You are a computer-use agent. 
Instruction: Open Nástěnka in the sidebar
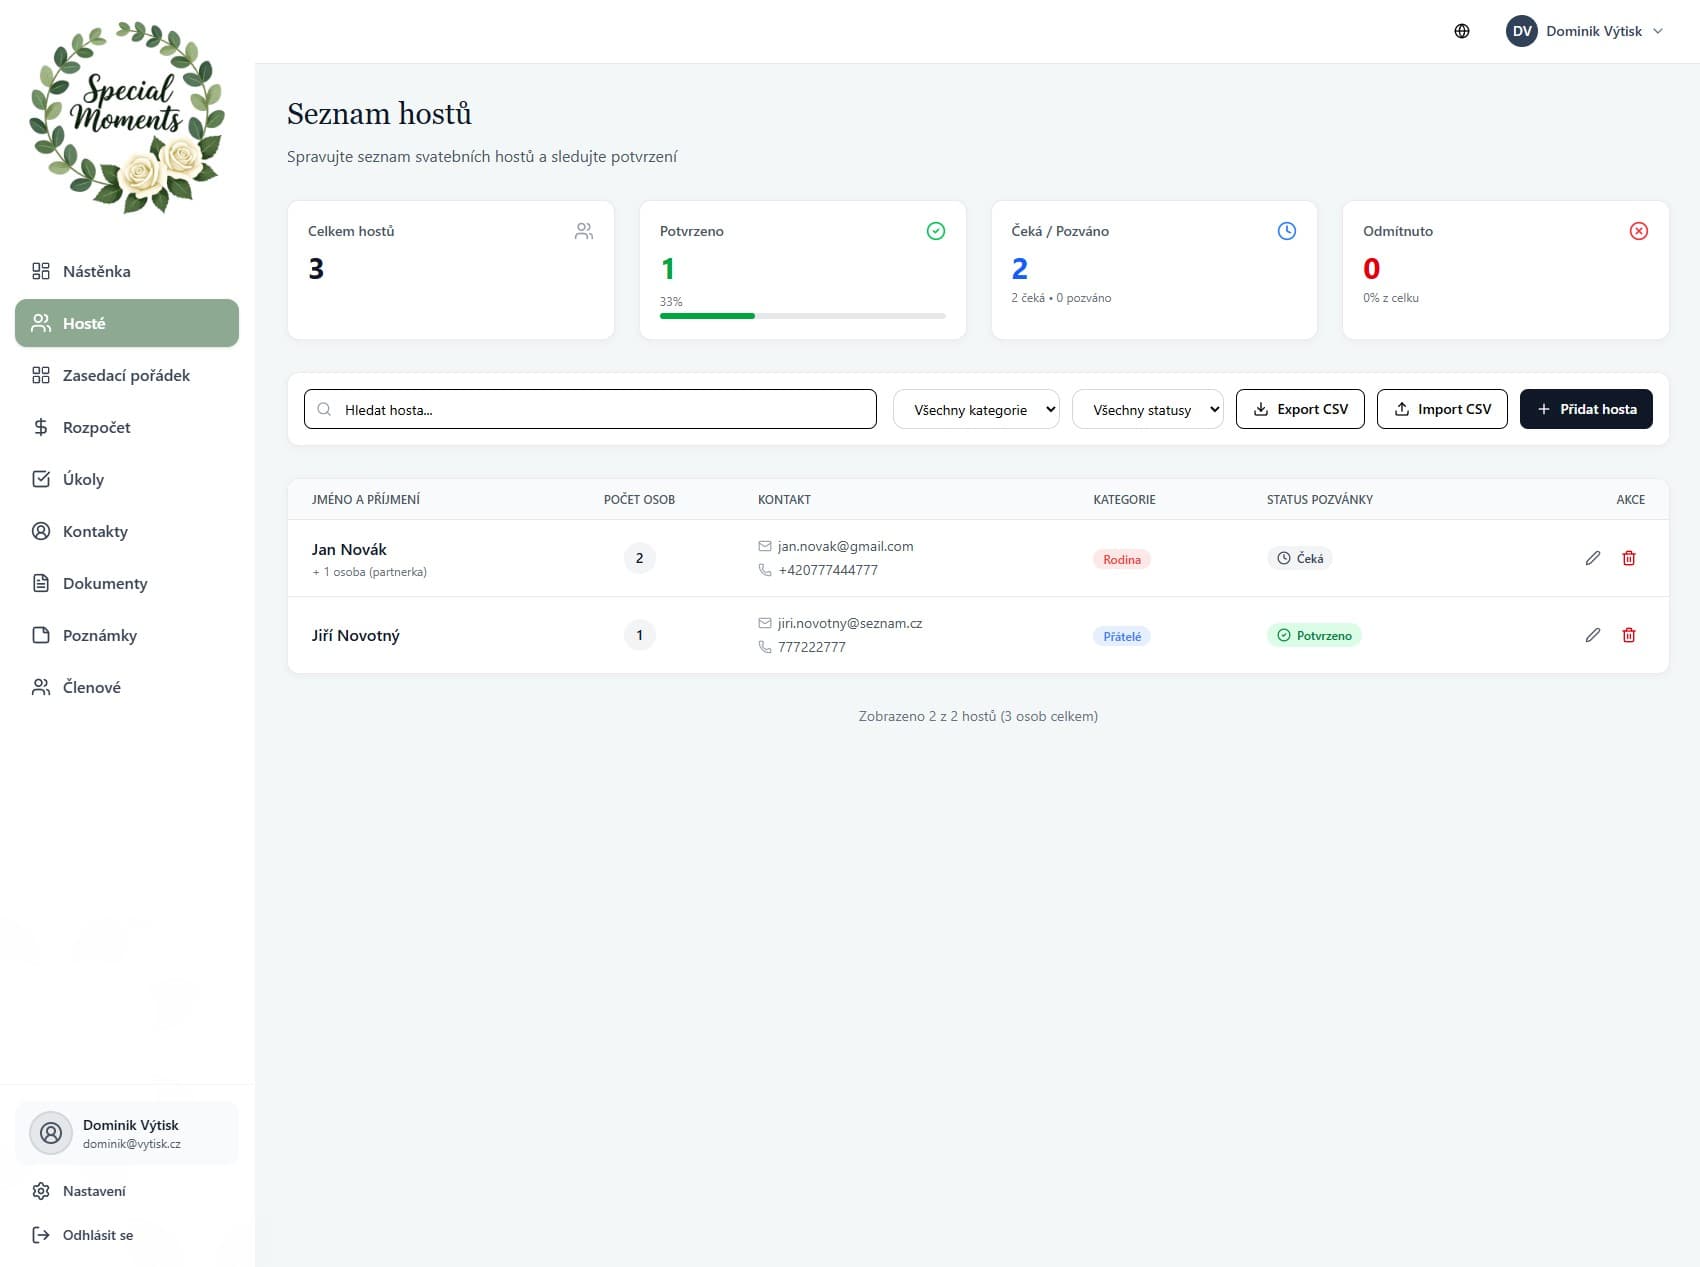coord(96,271)
